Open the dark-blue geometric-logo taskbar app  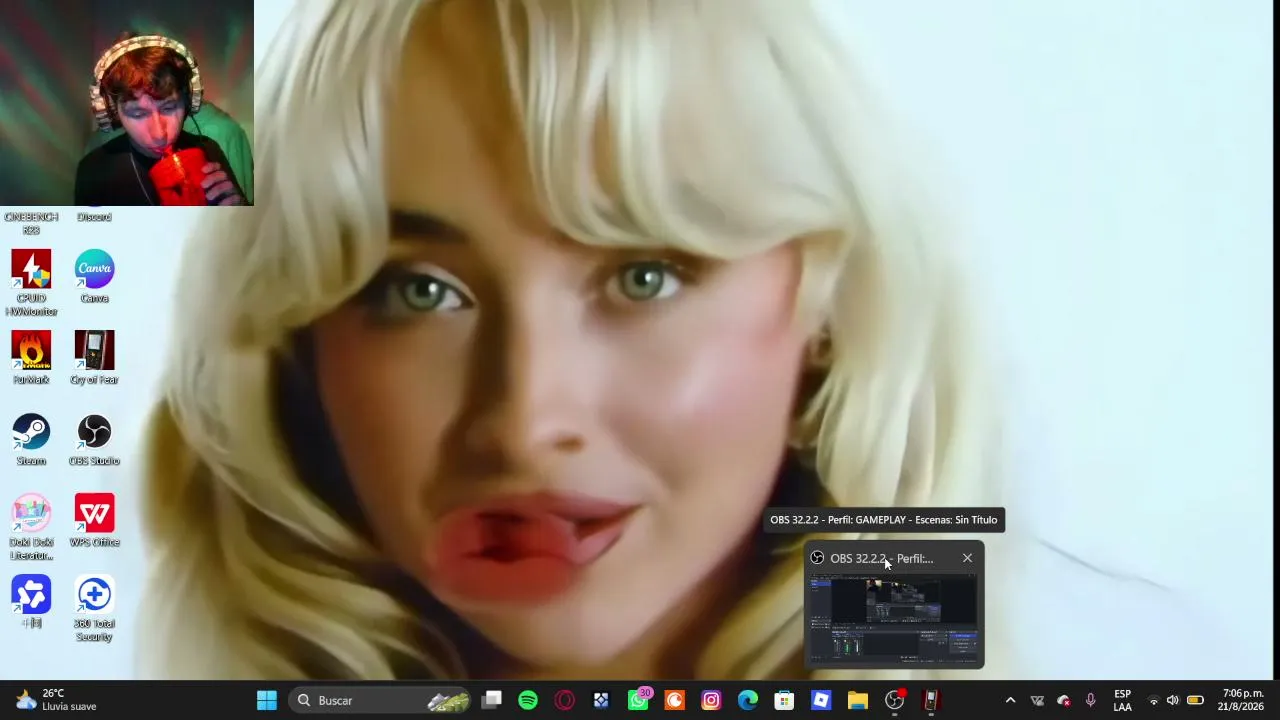601,700
